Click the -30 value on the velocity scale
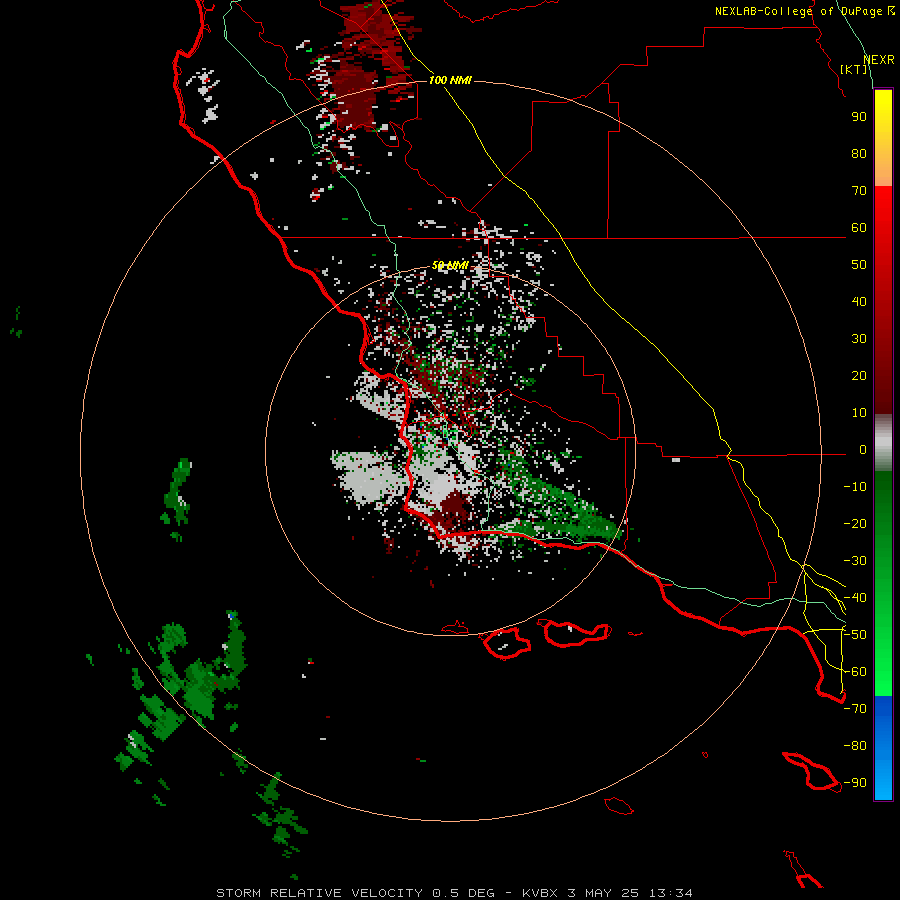 (855, 561)
